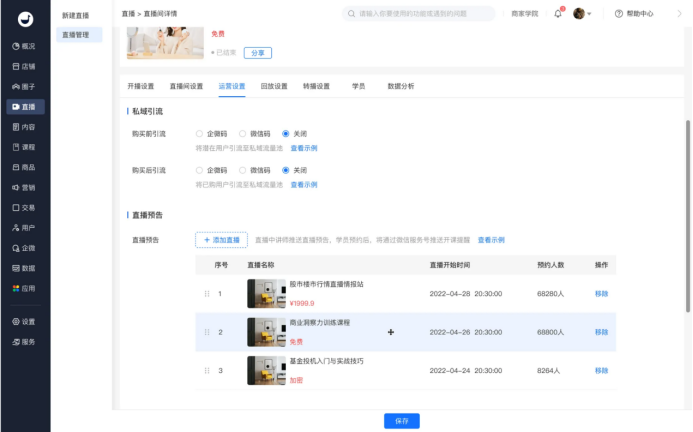Select 关闭 for 购买后引流

click(x=286, y=170)
